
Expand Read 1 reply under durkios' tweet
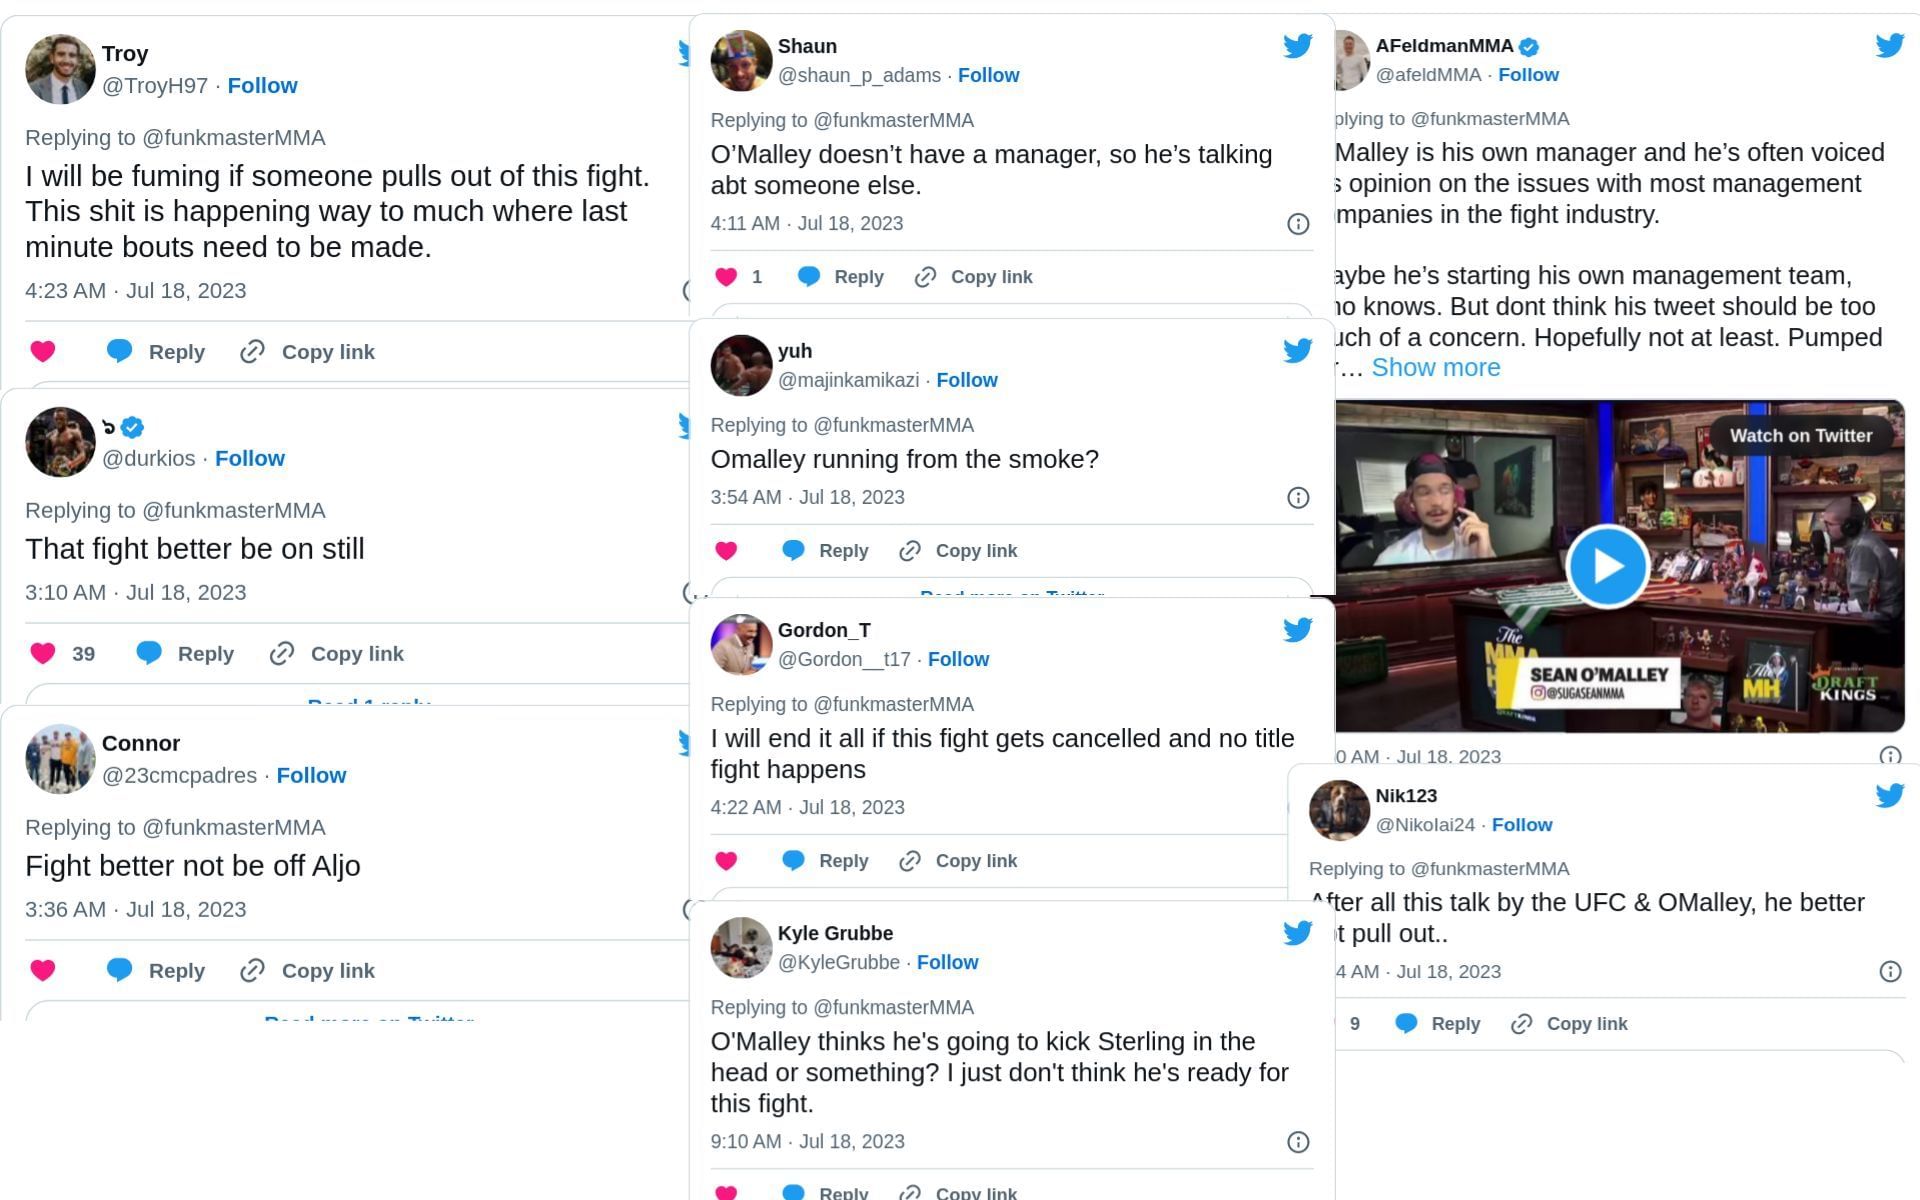click(x=369, y=705)
